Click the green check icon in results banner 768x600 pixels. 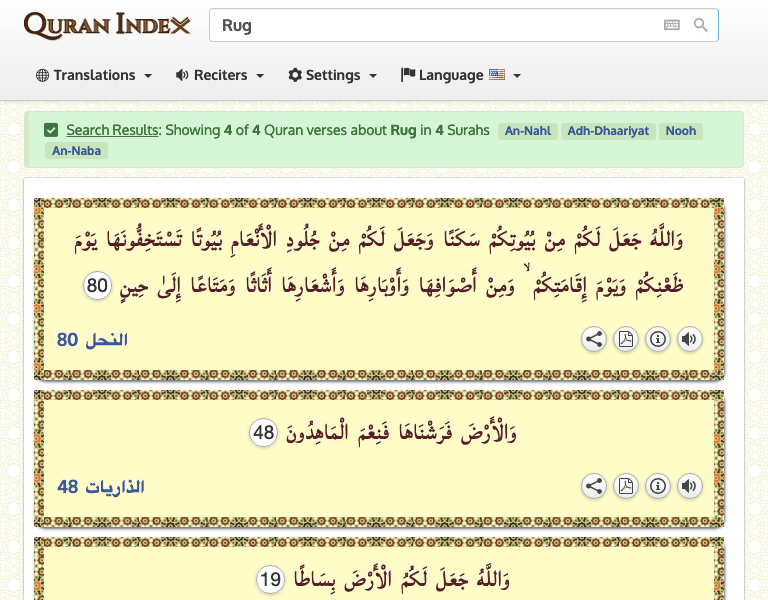click(51, 130)
